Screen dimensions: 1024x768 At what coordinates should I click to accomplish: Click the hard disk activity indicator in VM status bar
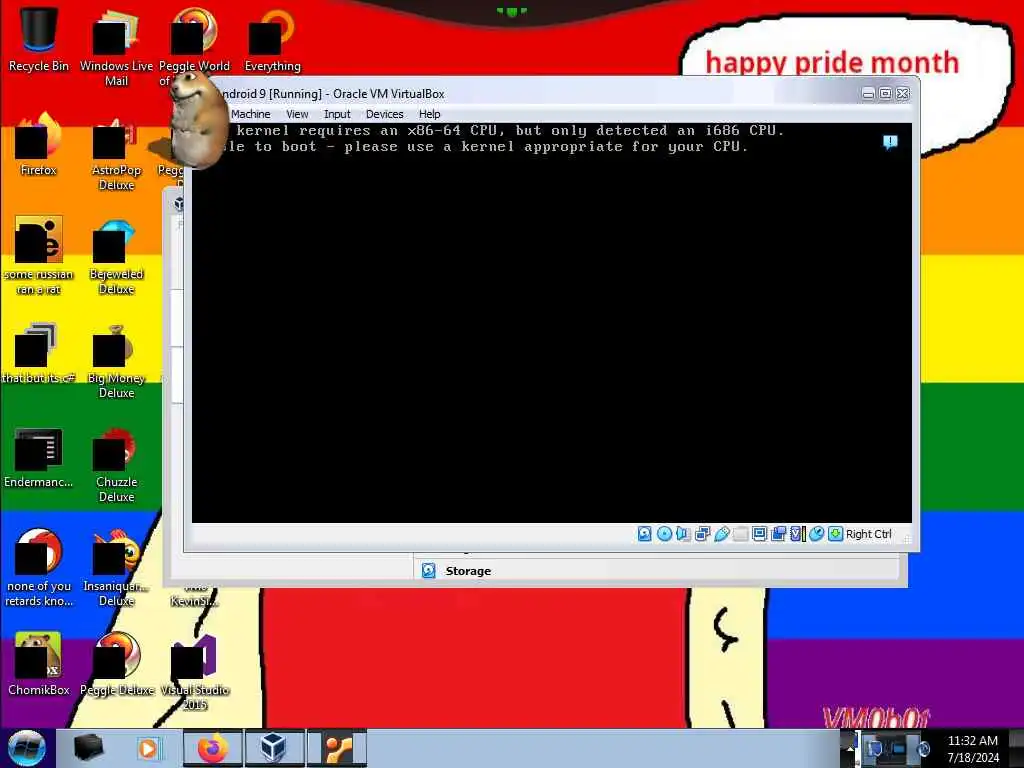(644, 534)
